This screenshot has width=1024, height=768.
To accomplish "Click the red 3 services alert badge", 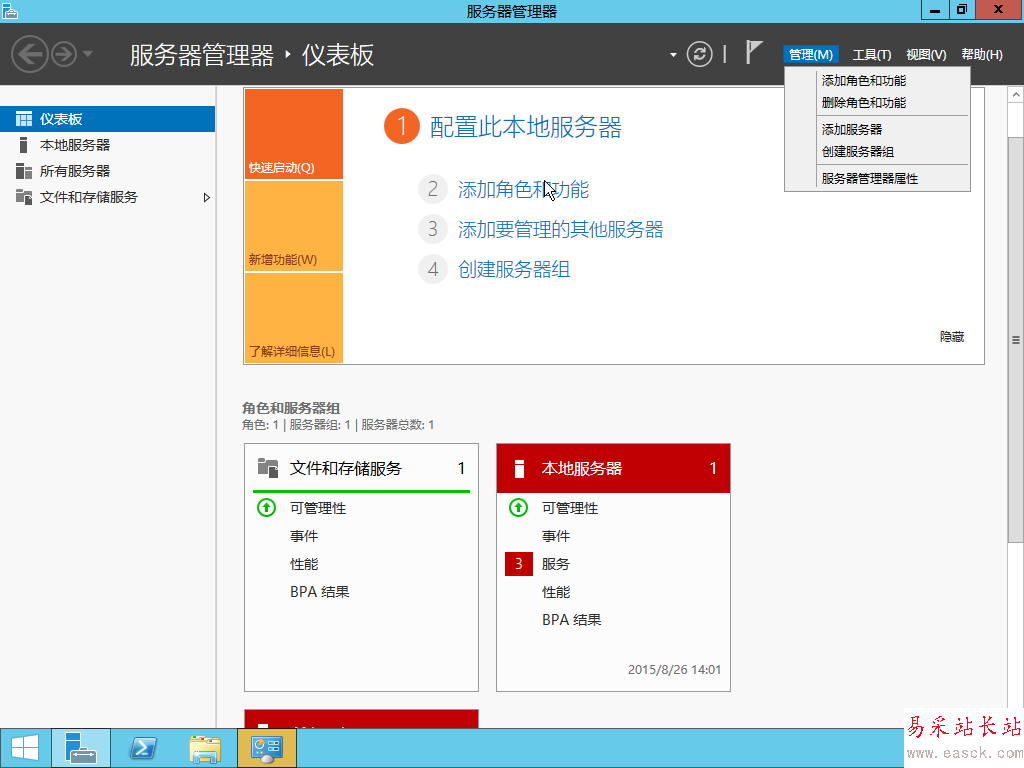I will point(519,564).
